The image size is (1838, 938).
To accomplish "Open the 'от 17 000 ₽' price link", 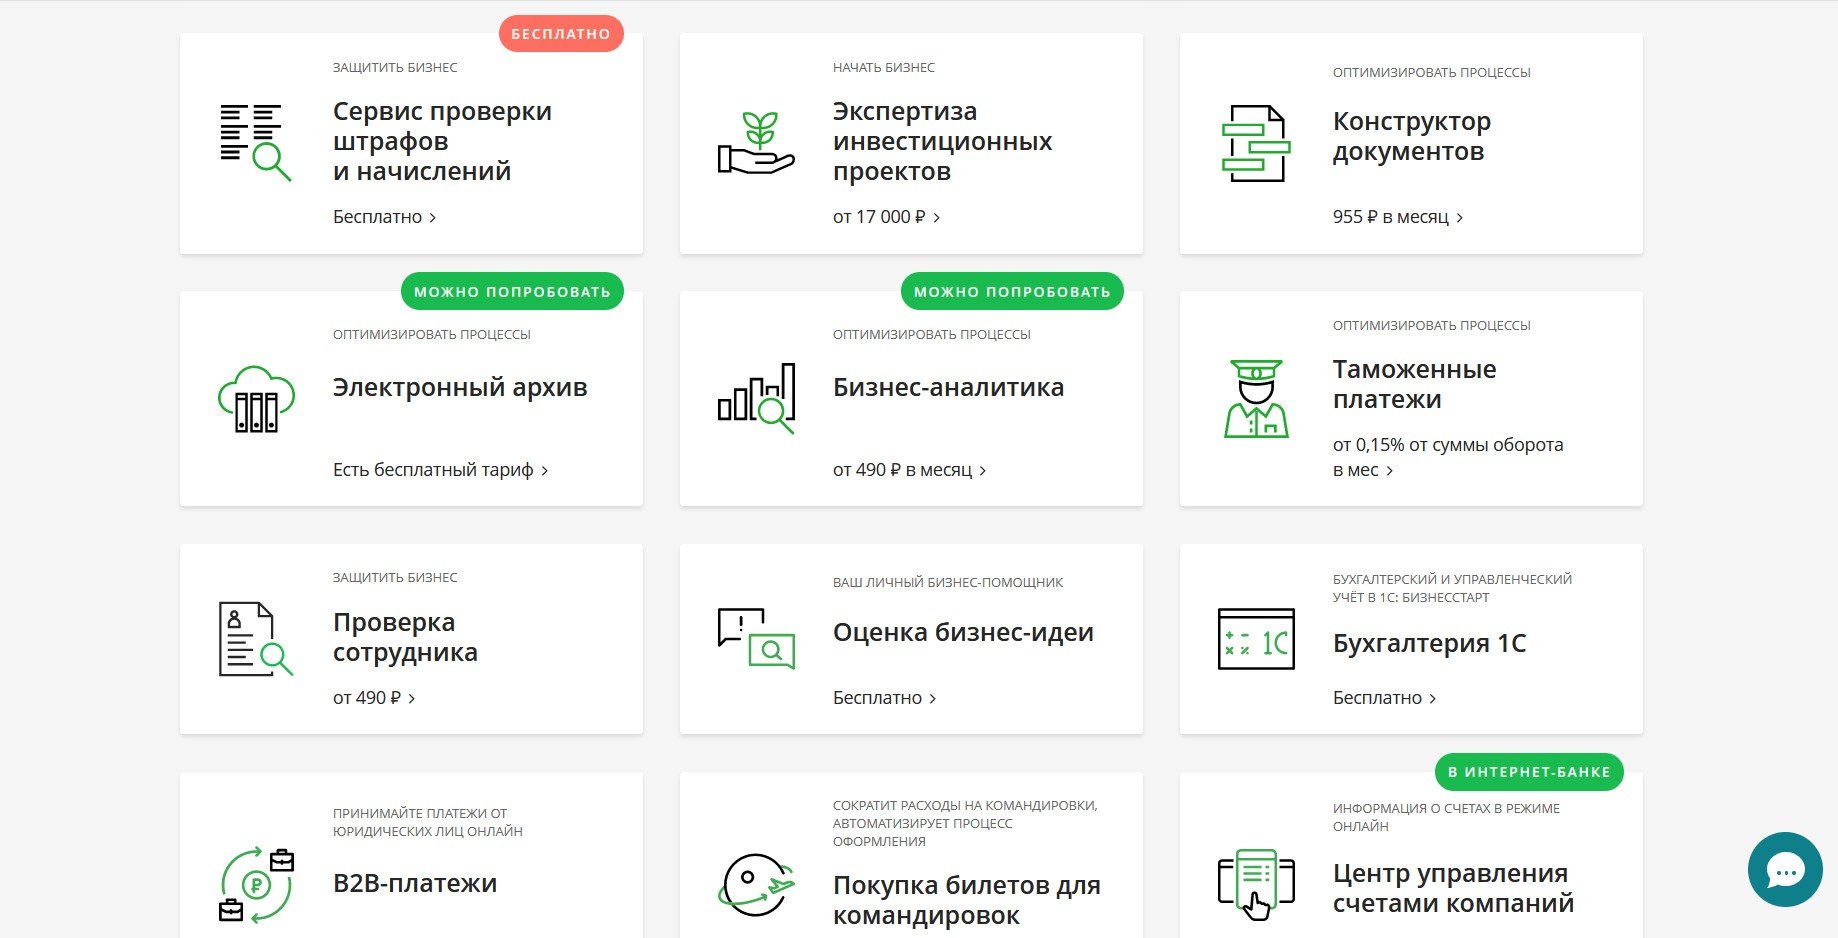I will pyautogui.click(x=886, y=217).
